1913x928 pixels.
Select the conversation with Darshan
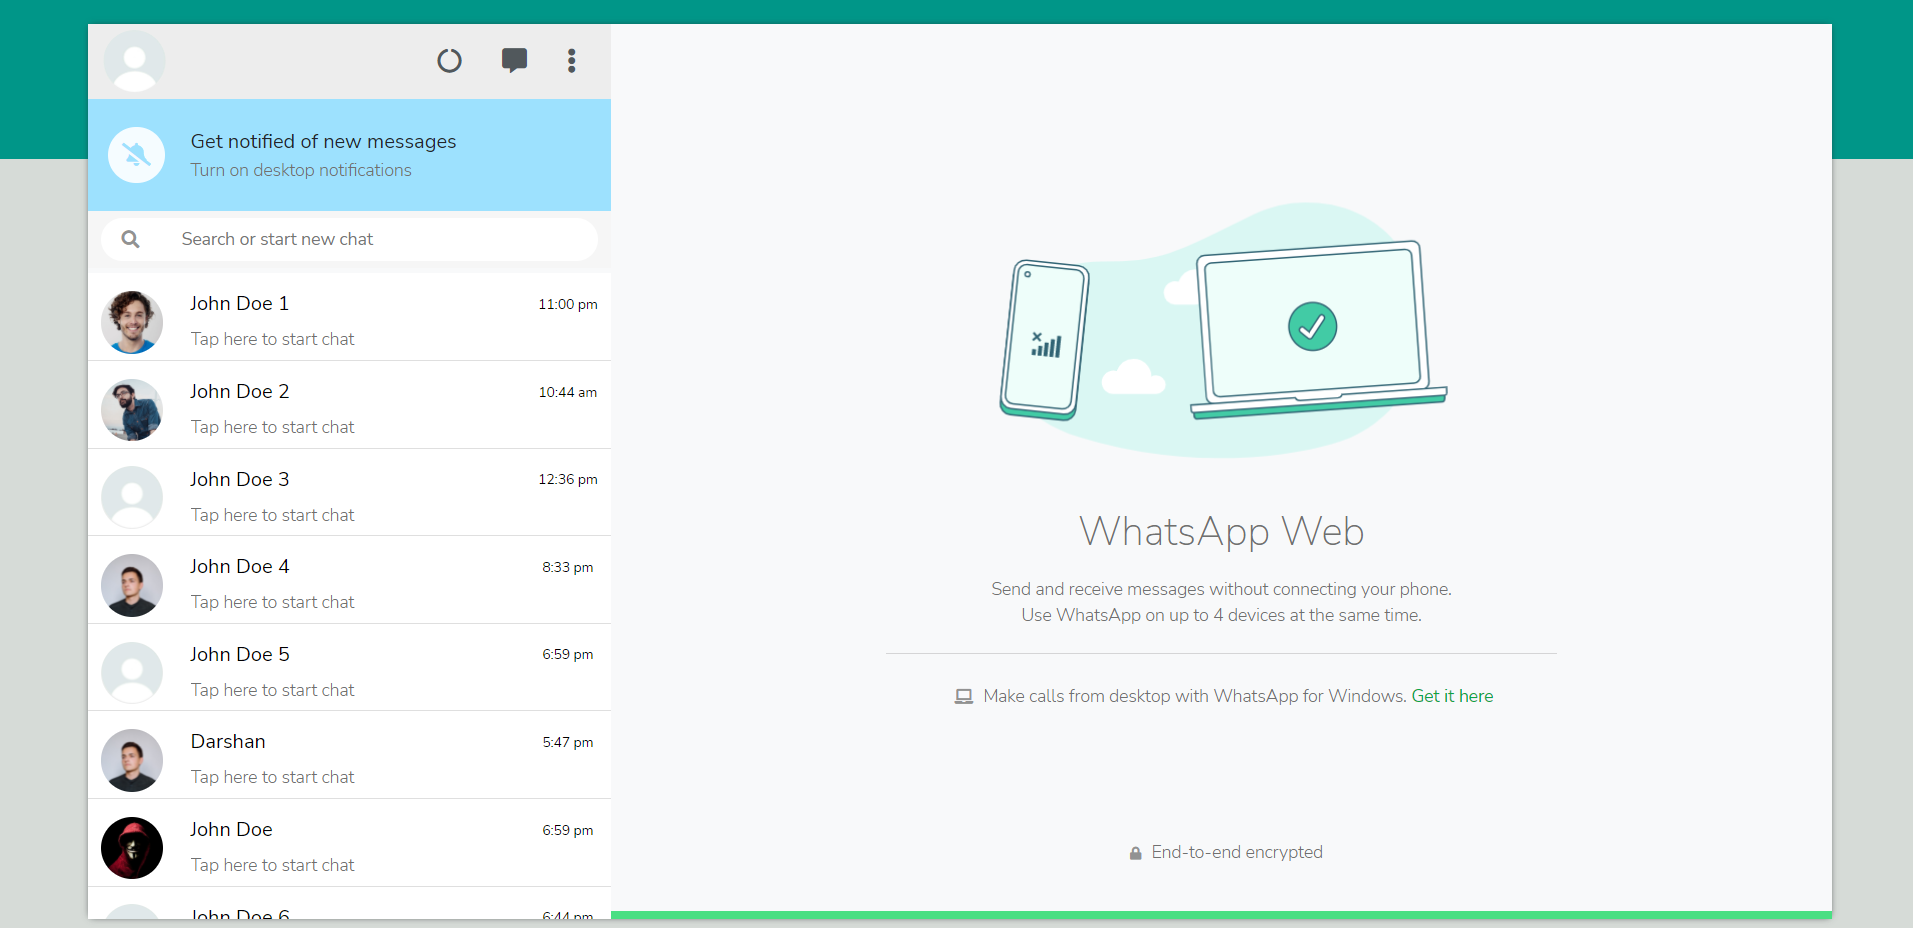(350, 755)
